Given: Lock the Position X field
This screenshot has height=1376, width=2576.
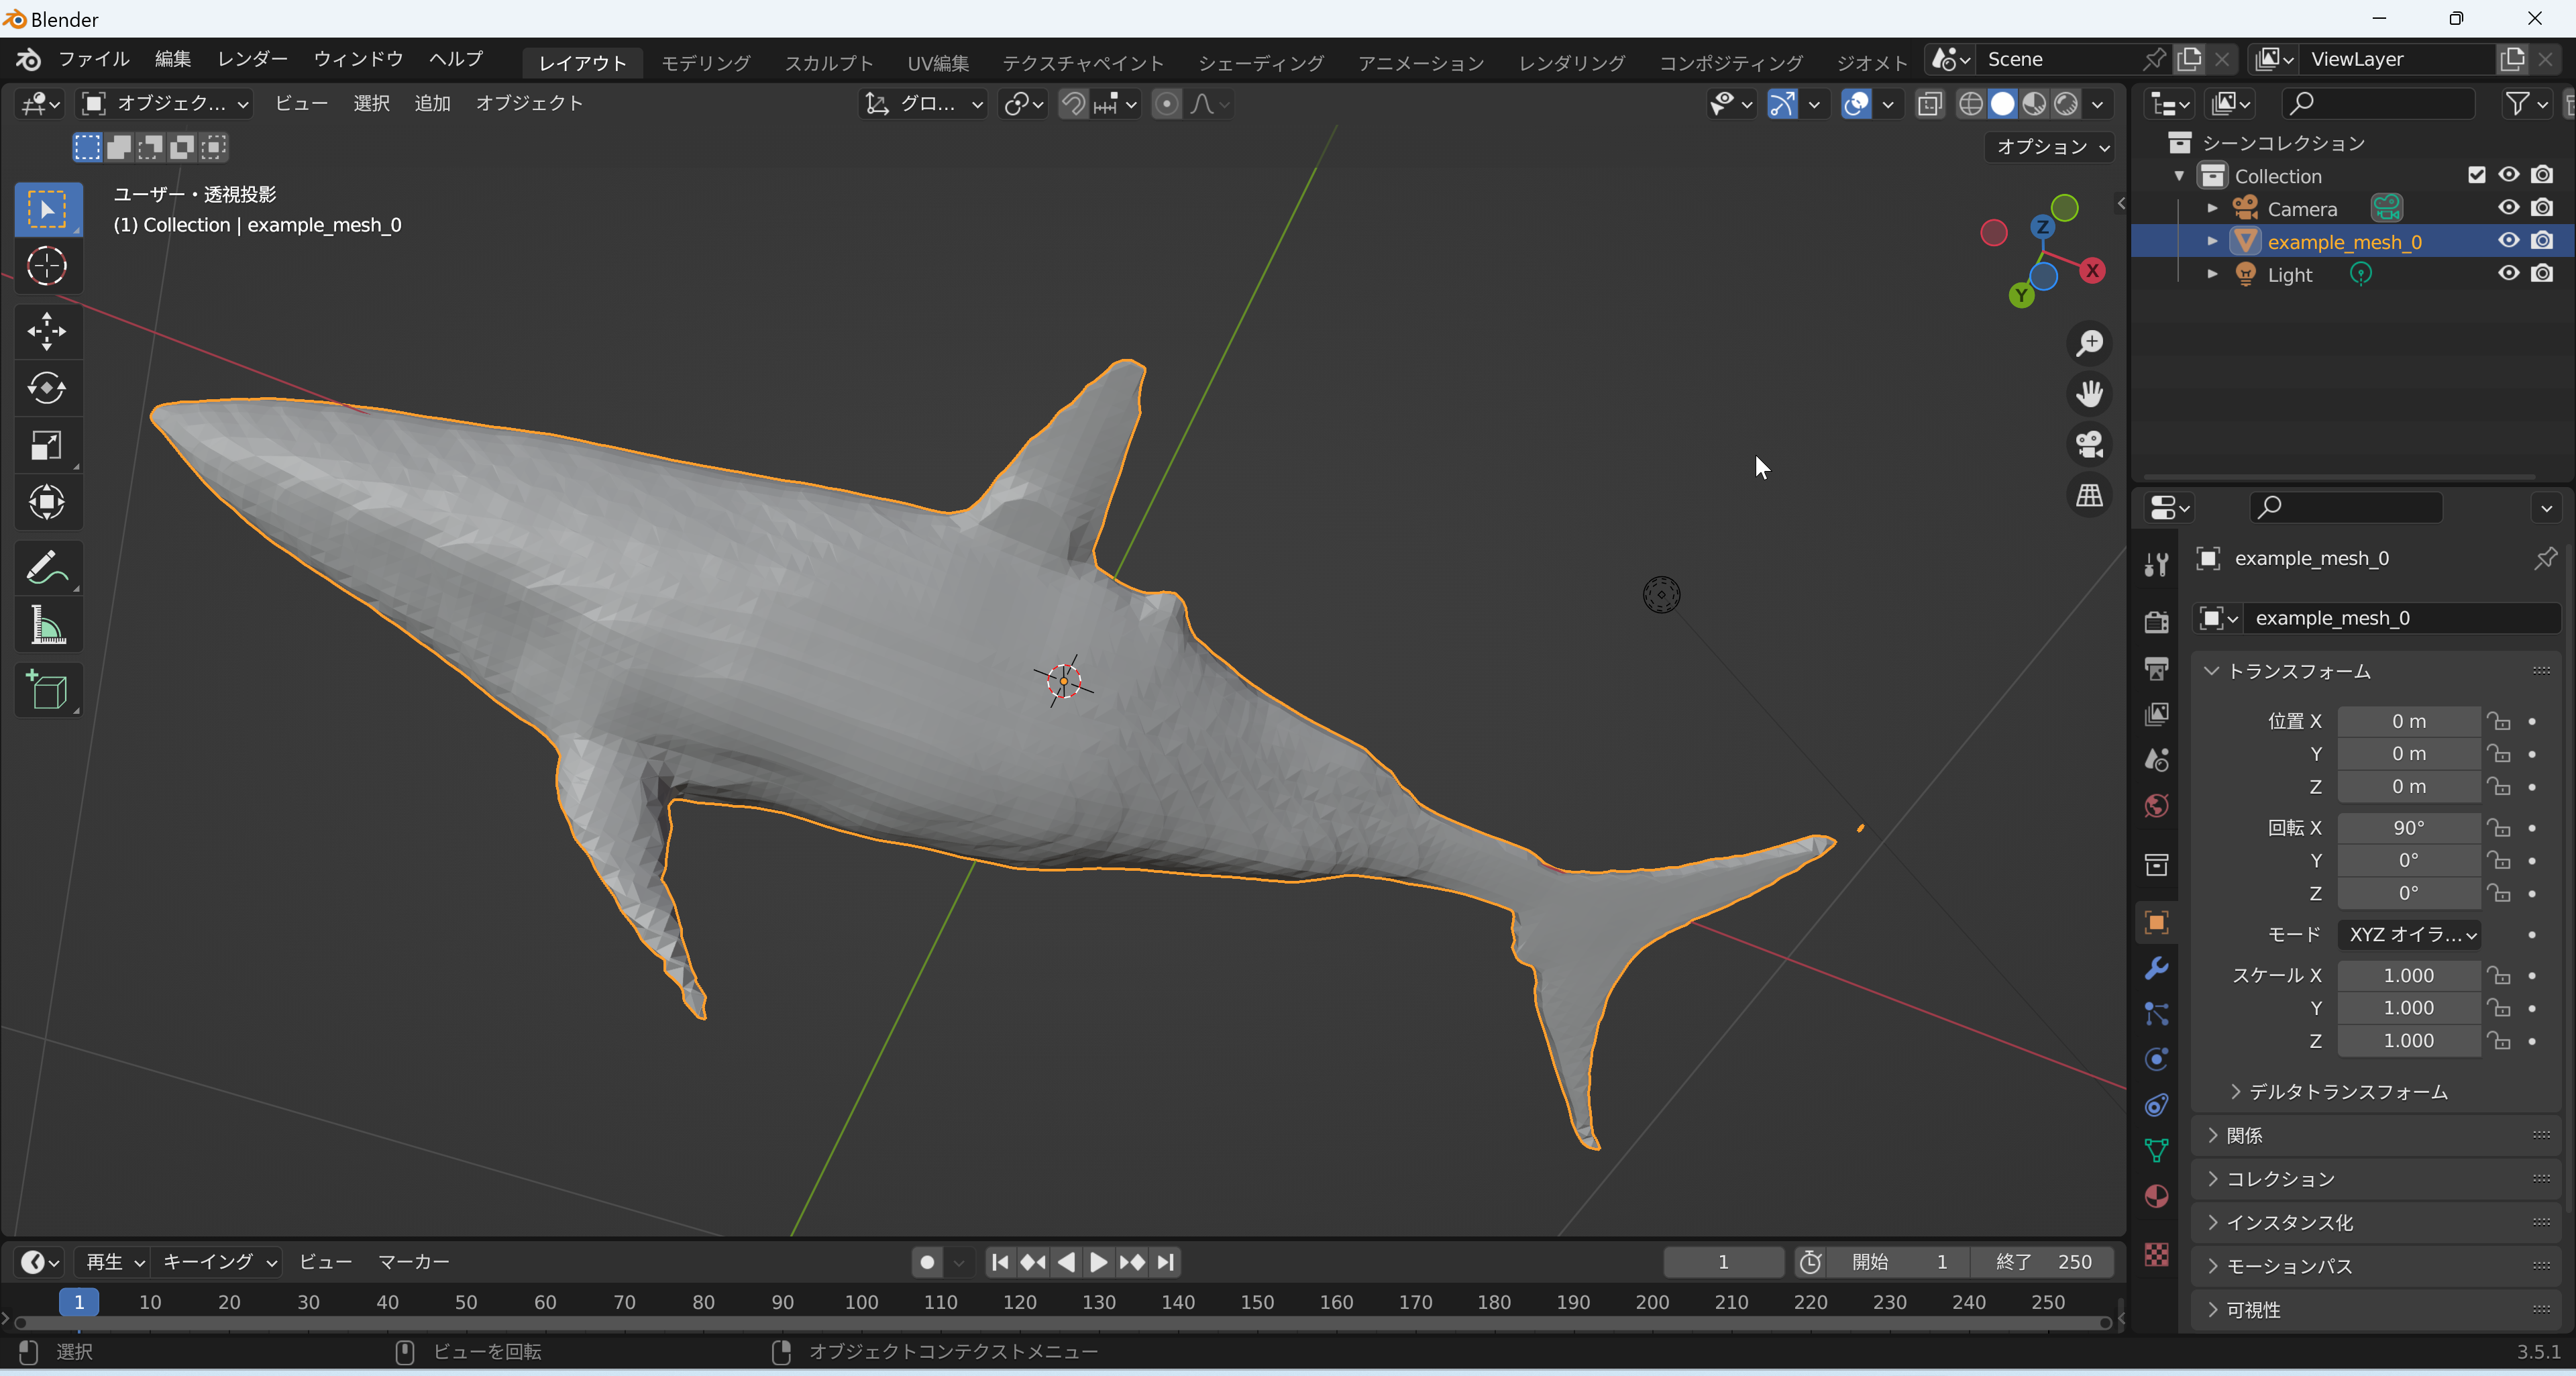Looking at the screenshot, I should (x=2499, y=721).
